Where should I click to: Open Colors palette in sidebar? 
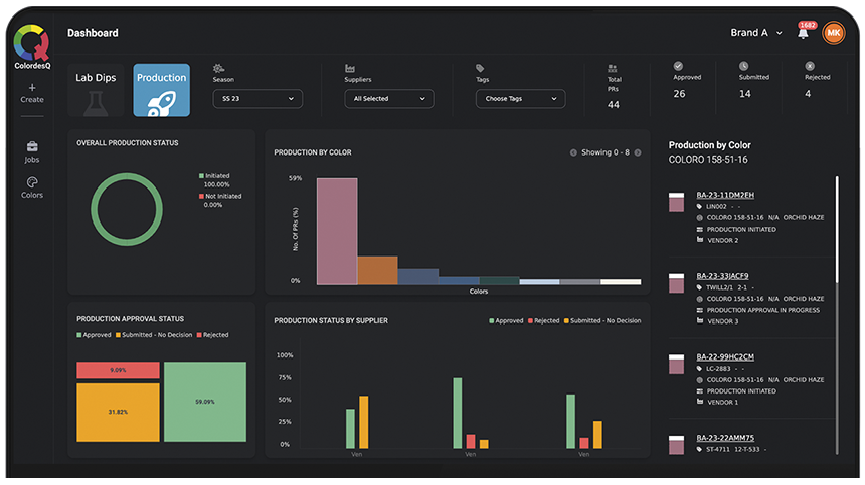click(x=32, y=182)
